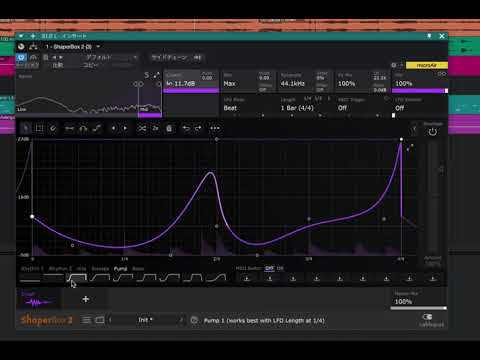
Task: Click the band solo S icon
Action: point(147,75)
